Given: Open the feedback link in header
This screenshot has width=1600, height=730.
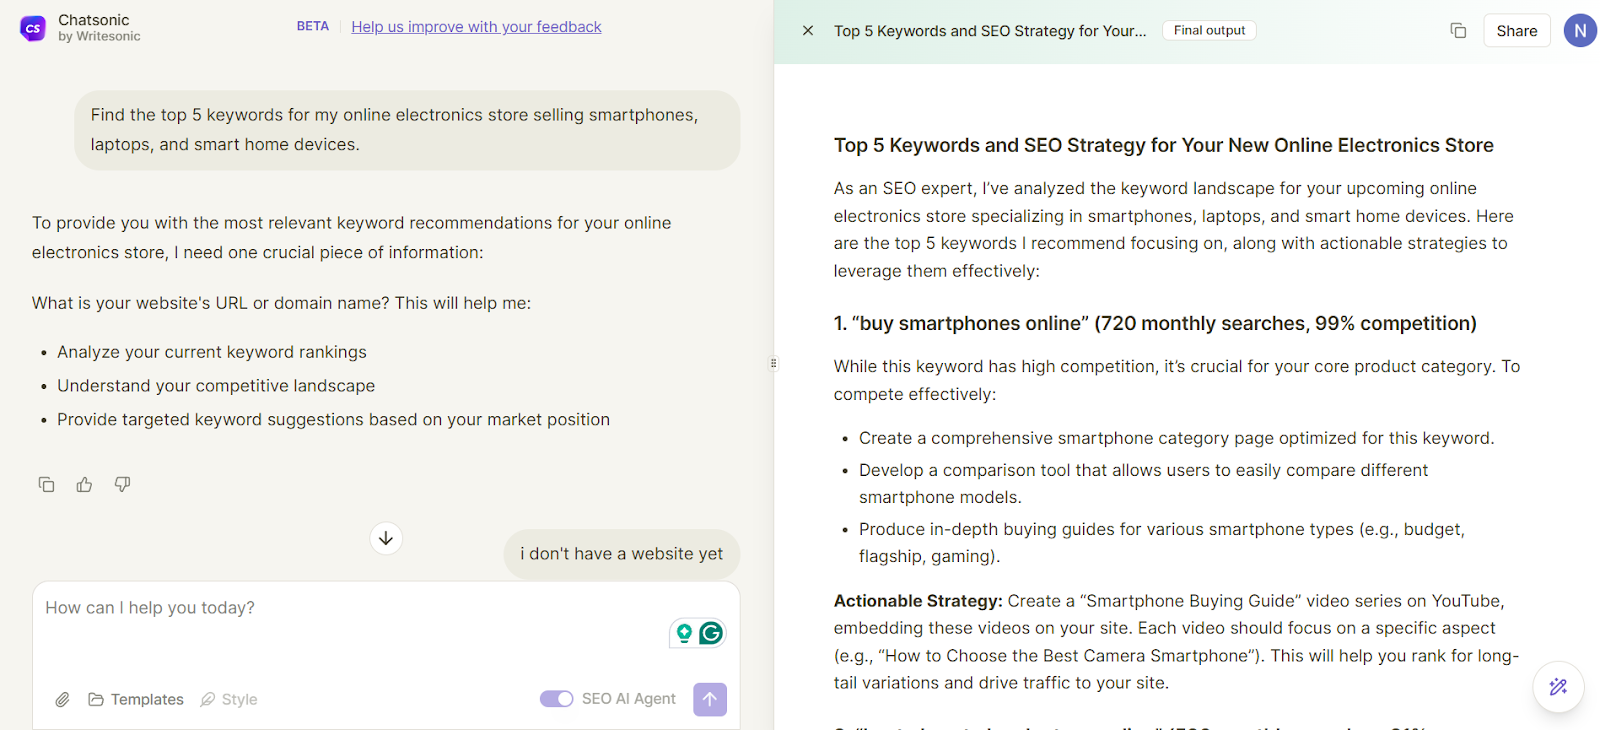Looking at the screenshot, I should (476, 27).
